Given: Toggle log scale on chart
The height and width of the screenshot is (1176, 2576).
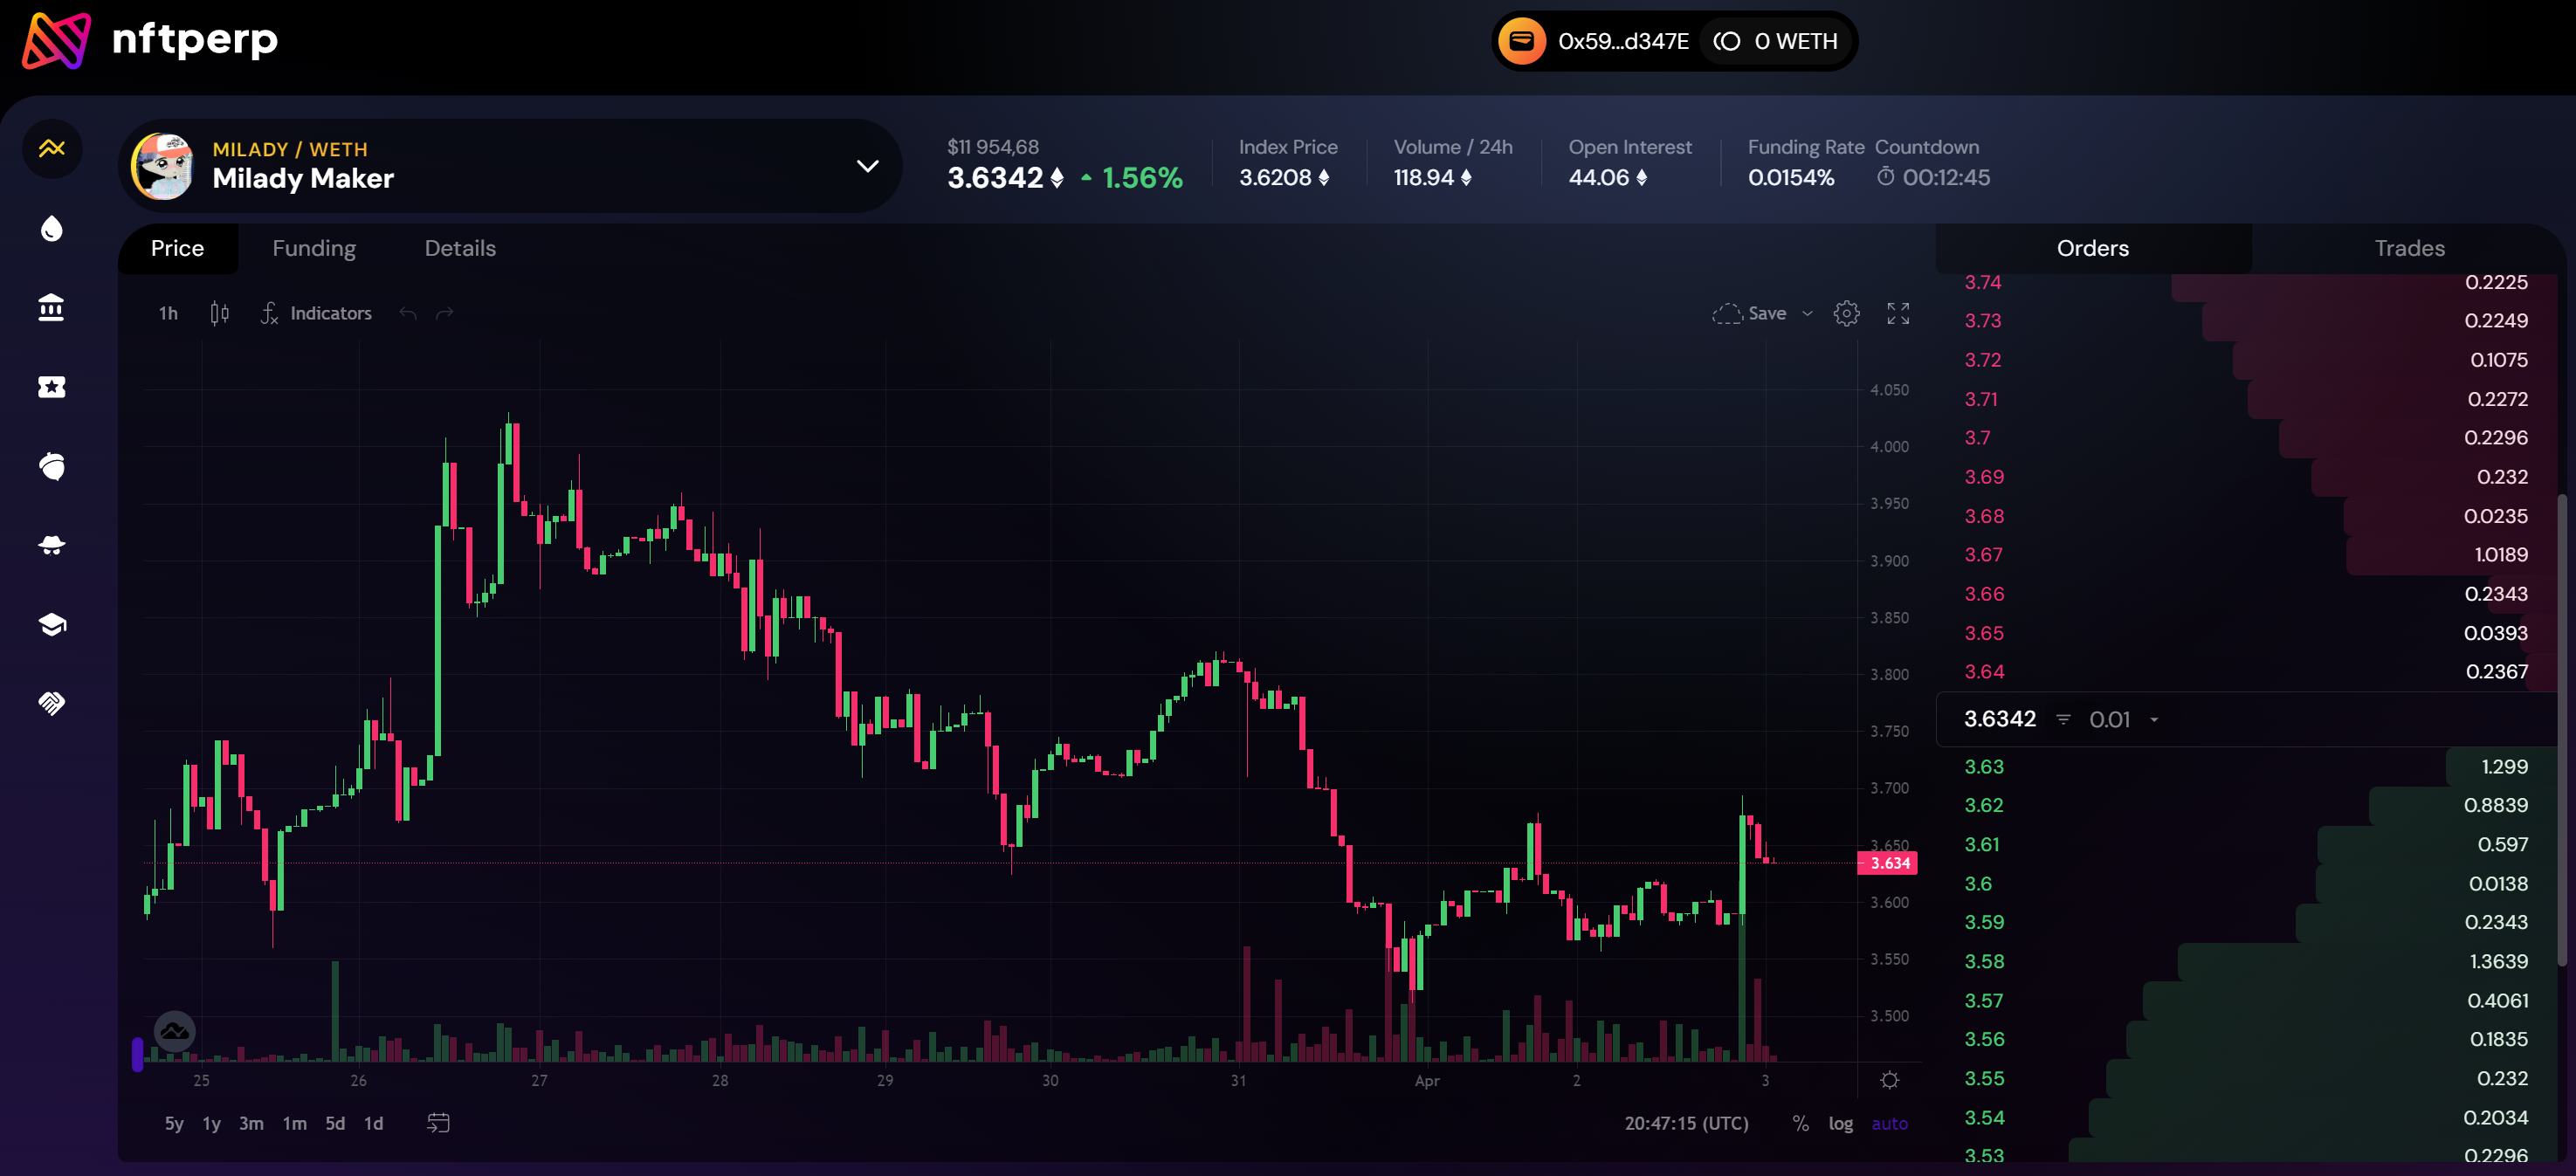Looking at the screenshot, I should [x=1840, y=1123].
